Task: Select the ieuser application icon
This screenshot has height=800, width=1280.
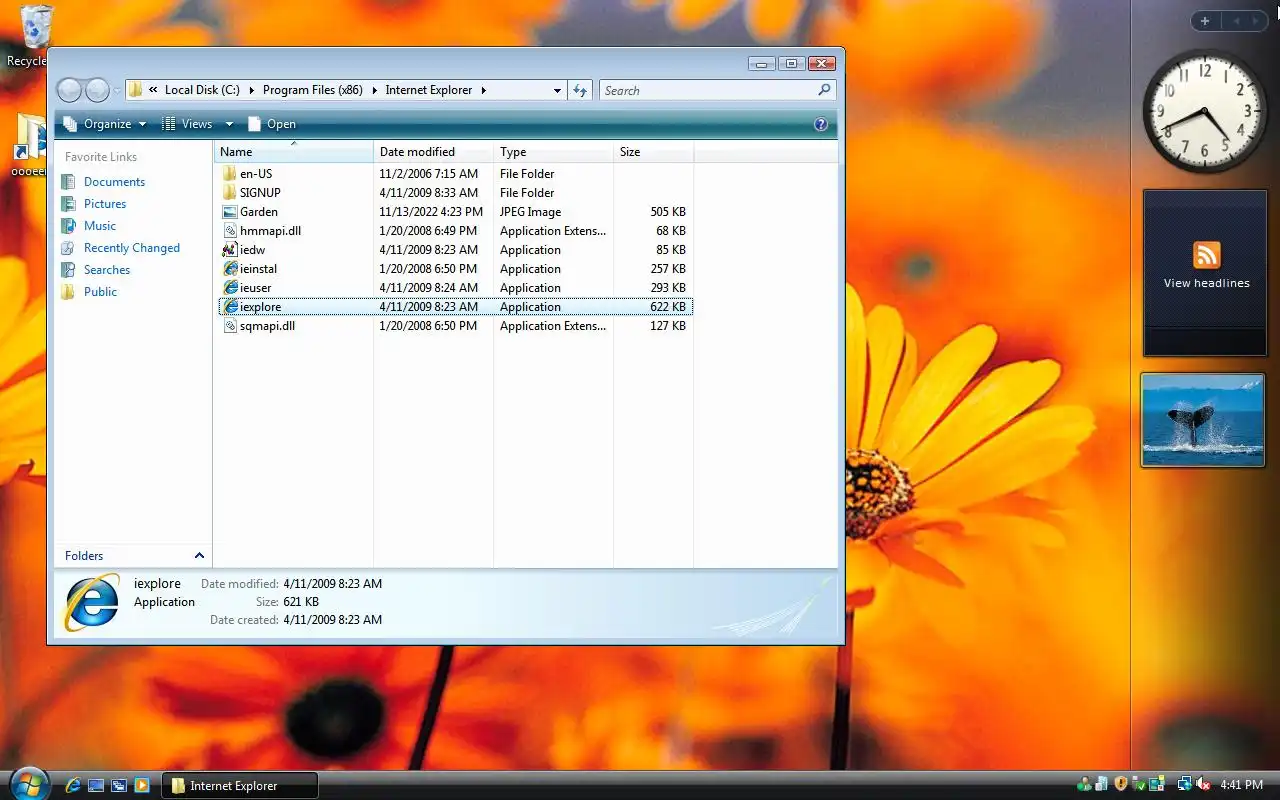Action: 230,288
